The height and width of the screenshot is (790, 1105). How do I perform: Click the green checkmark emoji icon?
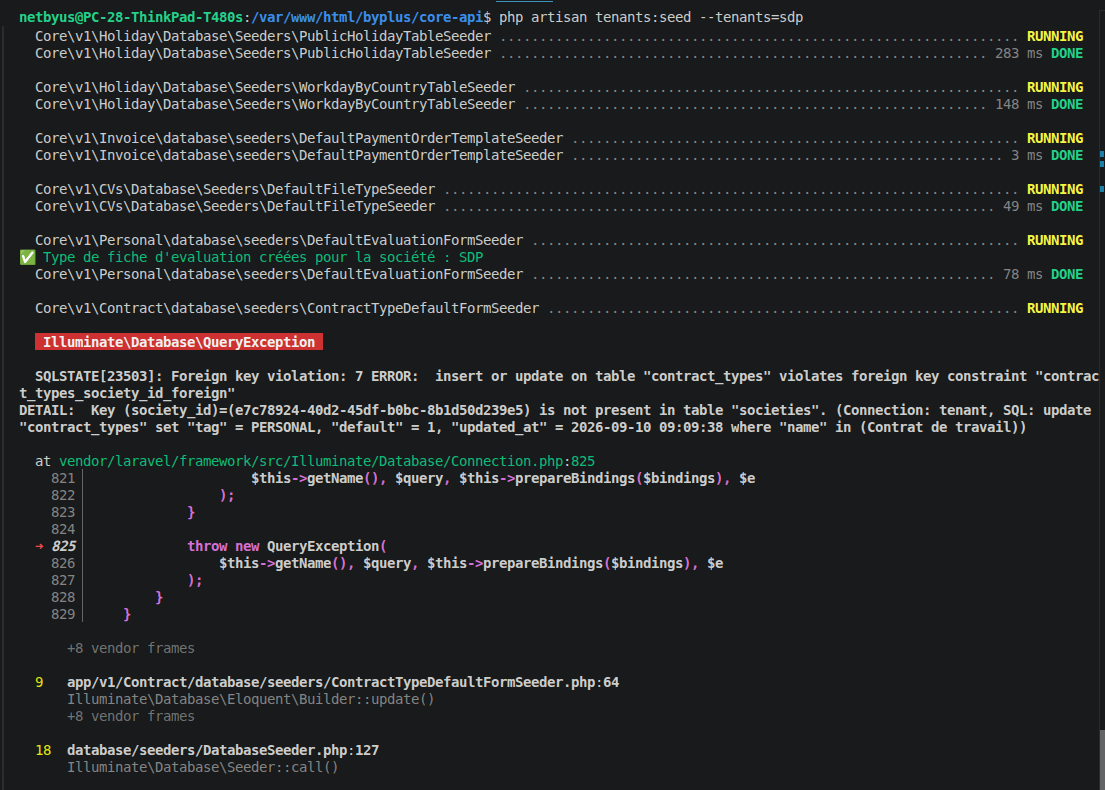click(x=27, y=257)
